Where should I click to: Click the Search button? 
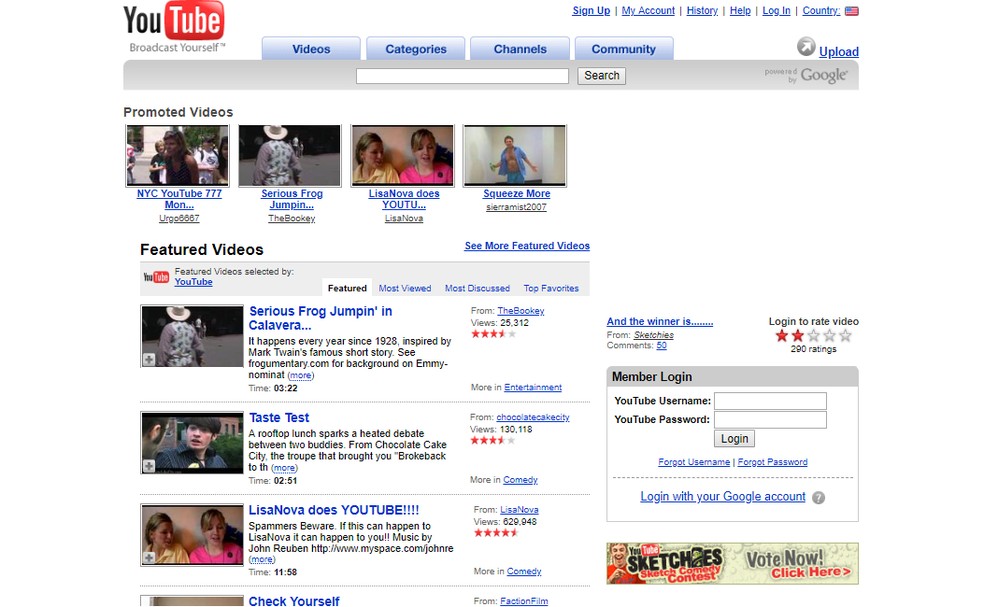(x=601, y=75)
